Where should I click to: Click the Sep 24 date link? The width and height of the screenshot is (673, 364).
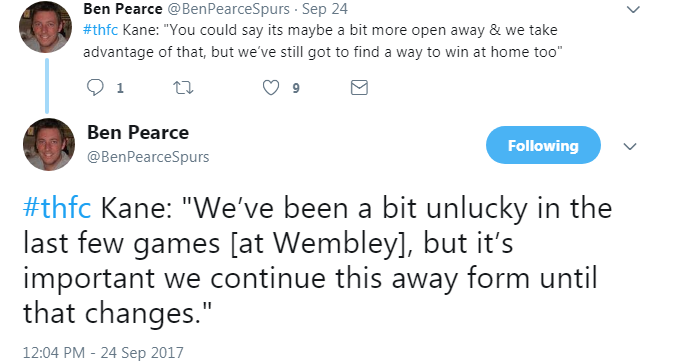click(x=325, y=9)
